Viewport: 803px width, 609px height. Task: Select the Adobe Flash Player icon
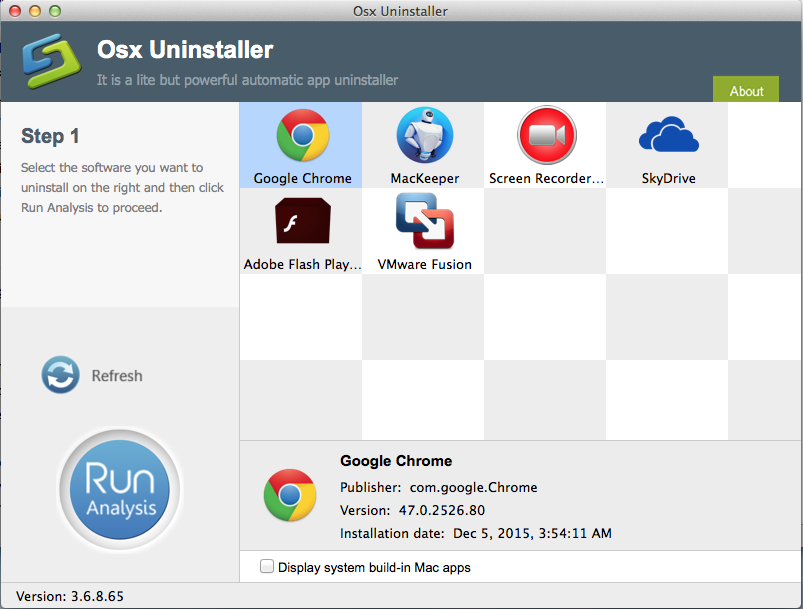click(302, 222)
